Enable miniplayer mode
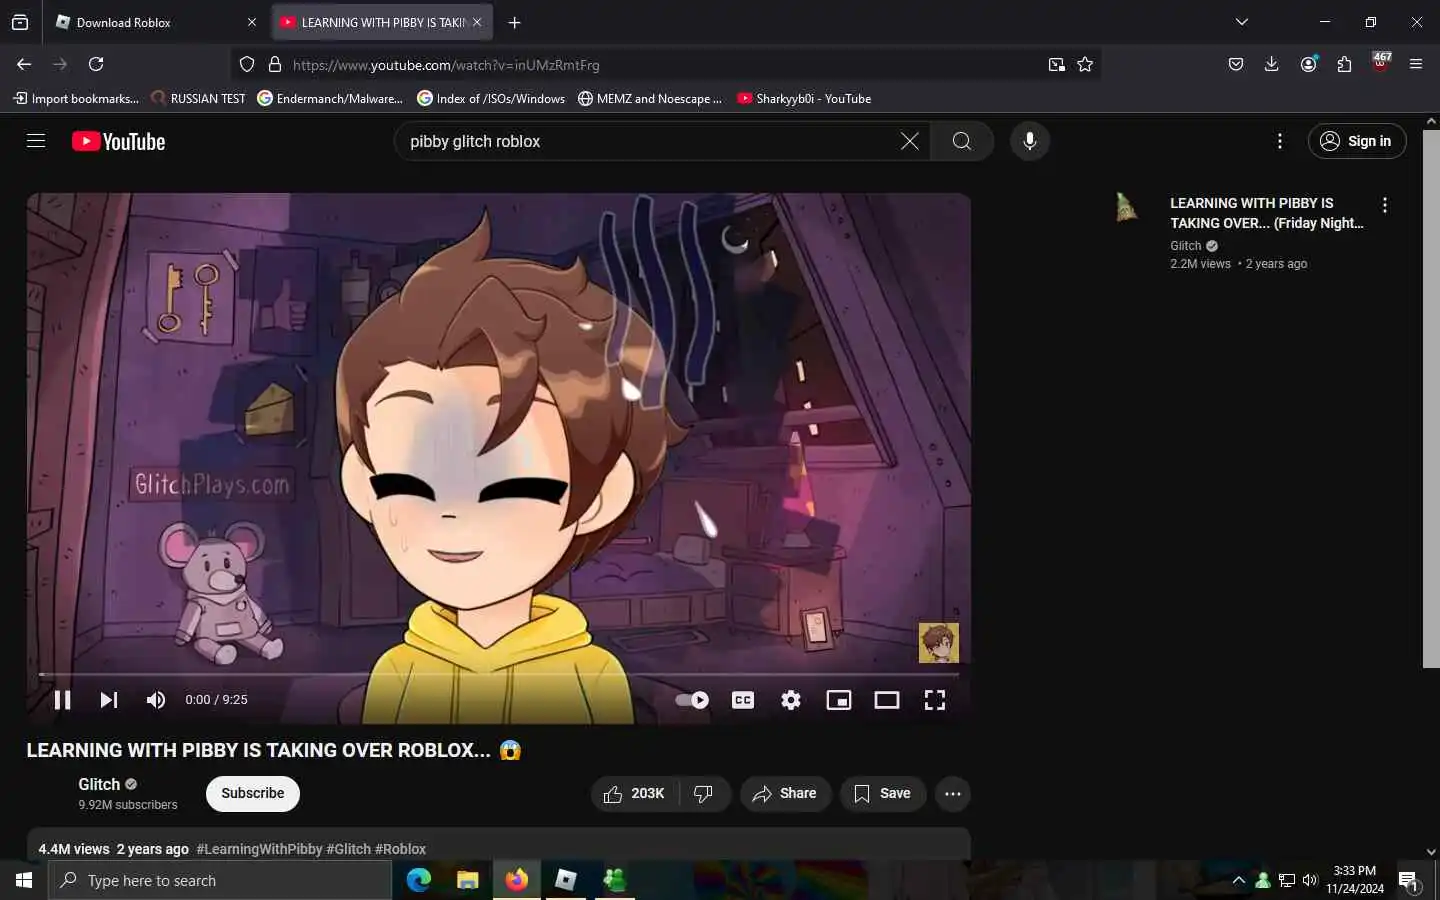Image resolution: width=1440 pixels, height=900 pixels. click(839, 700)
